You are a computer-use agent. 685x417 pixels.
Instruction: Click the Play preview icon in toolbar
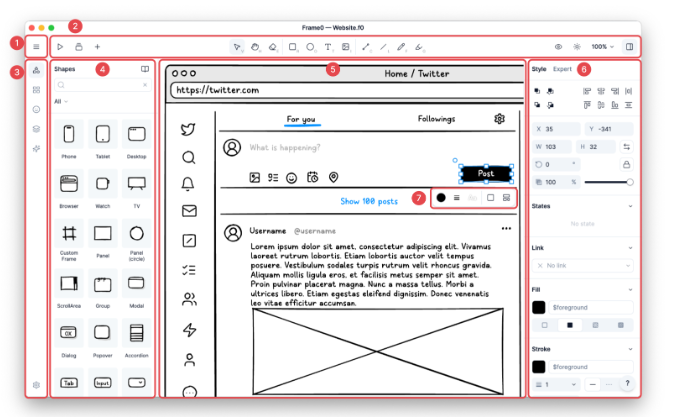point(60,47)
